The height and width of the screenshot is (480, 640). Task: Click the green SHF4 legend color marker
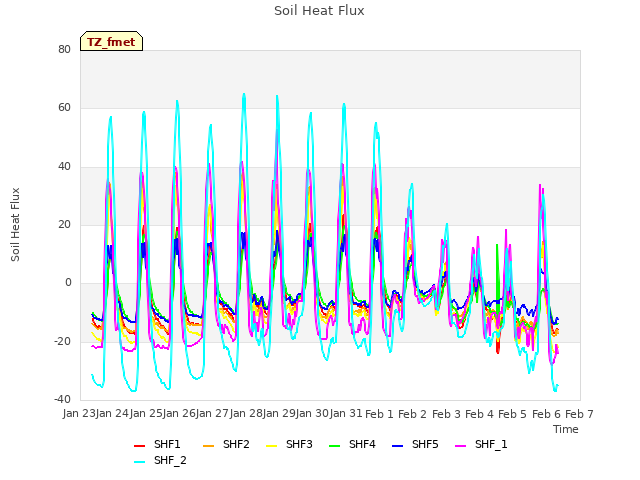point(334,446)
